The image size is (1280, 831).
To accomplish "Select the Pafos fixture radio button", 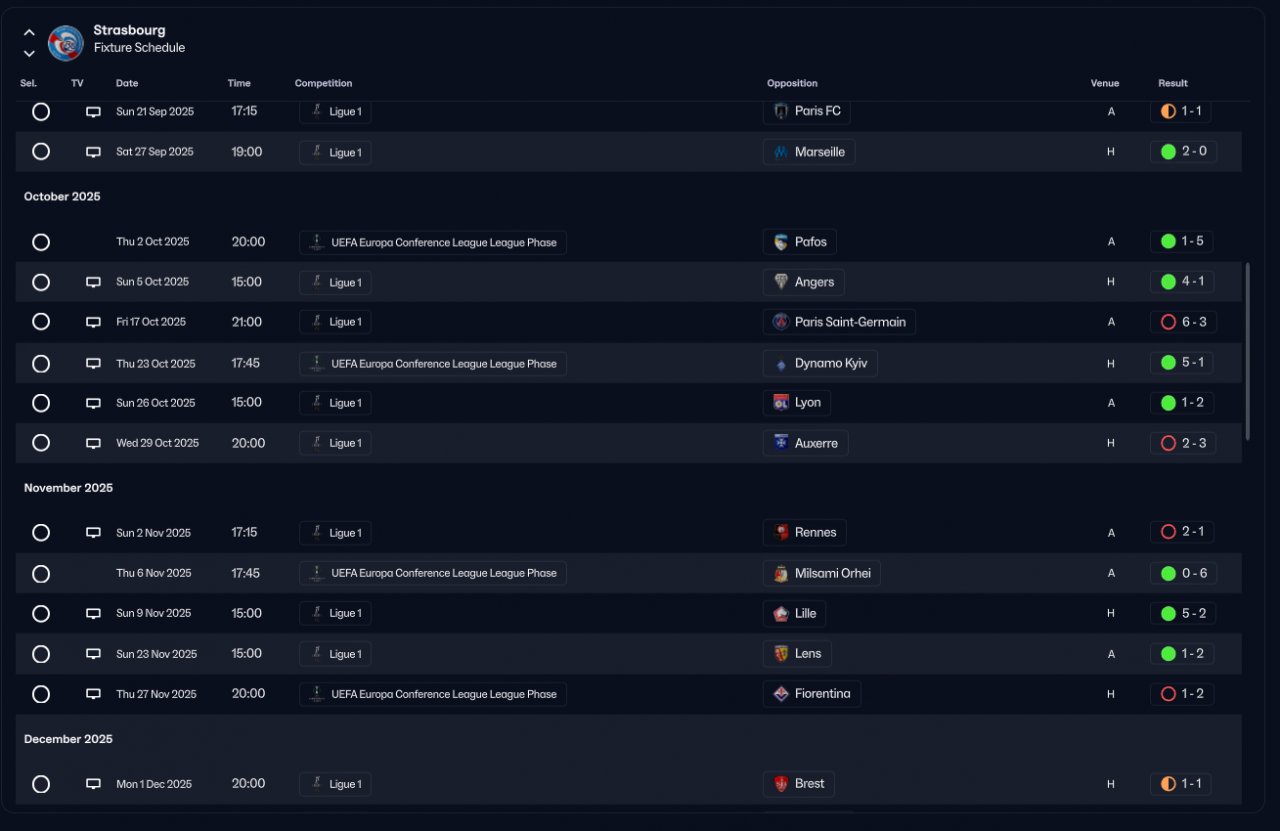I will point(41,242).
